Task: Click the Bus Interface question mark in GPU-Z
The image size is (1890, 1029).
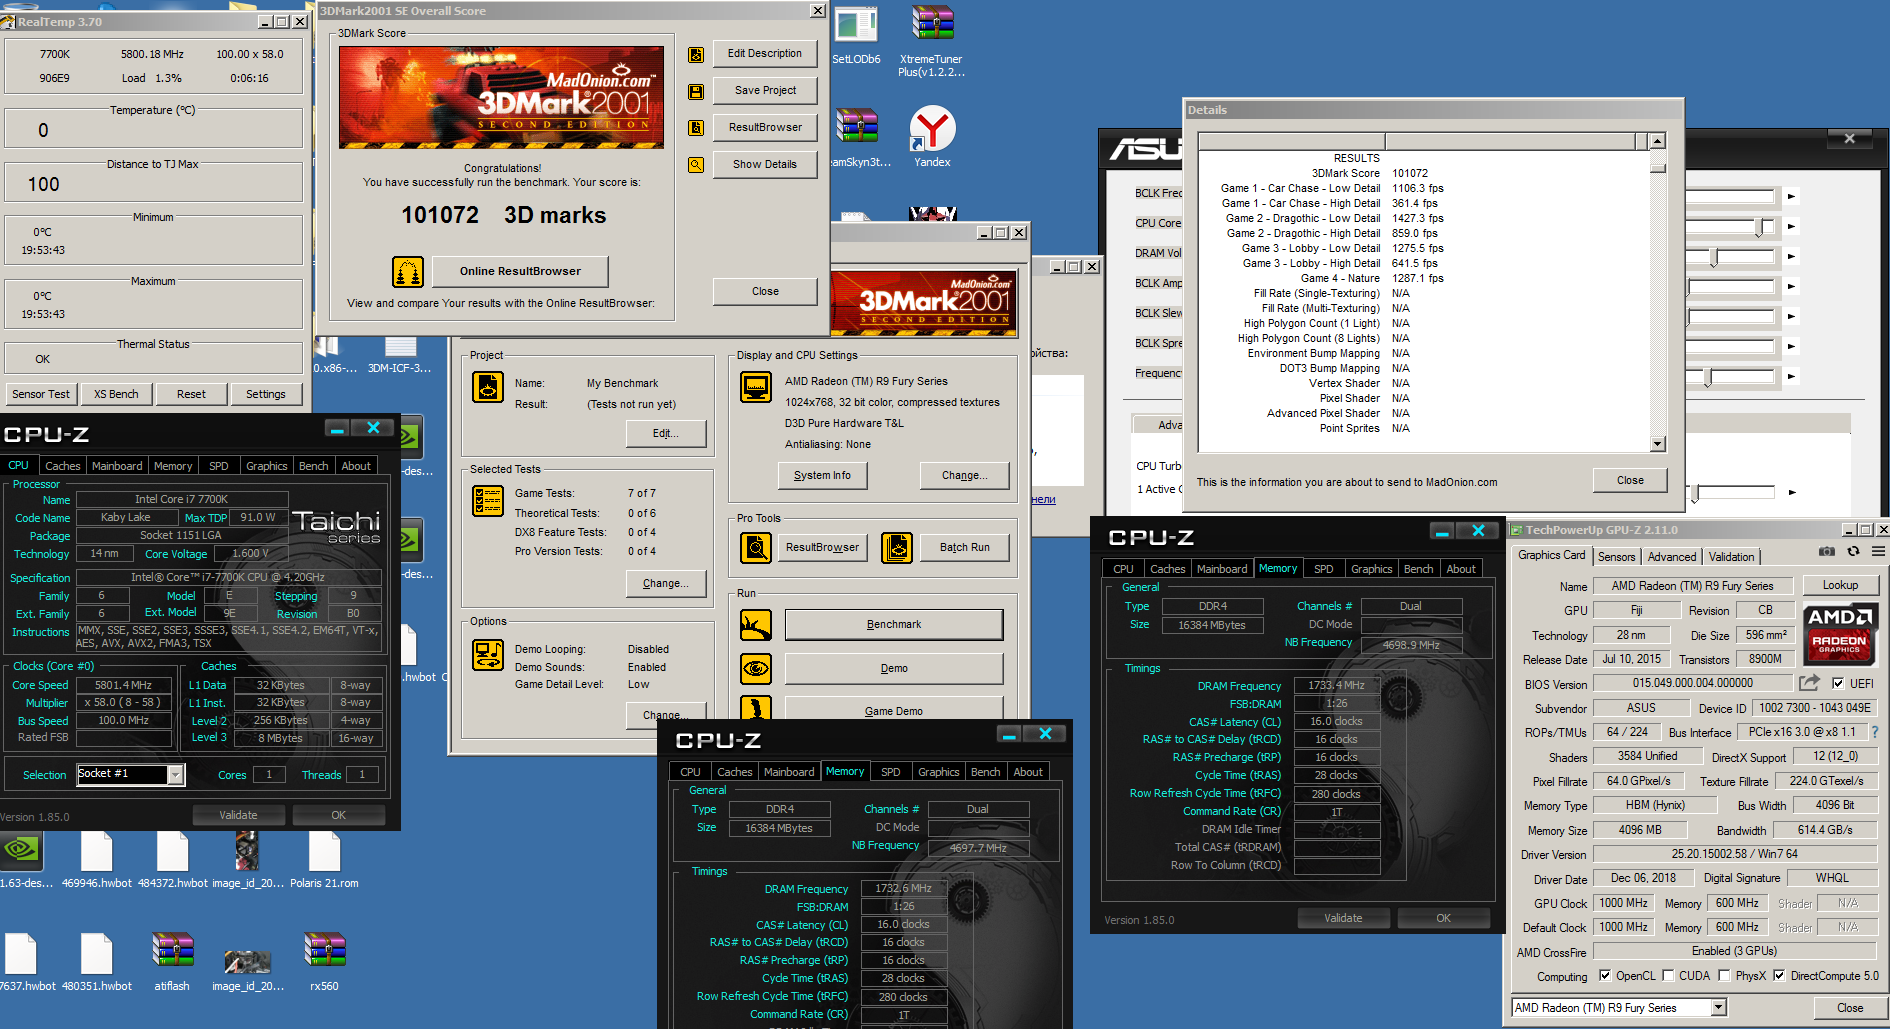Action: coord(1874,732)
